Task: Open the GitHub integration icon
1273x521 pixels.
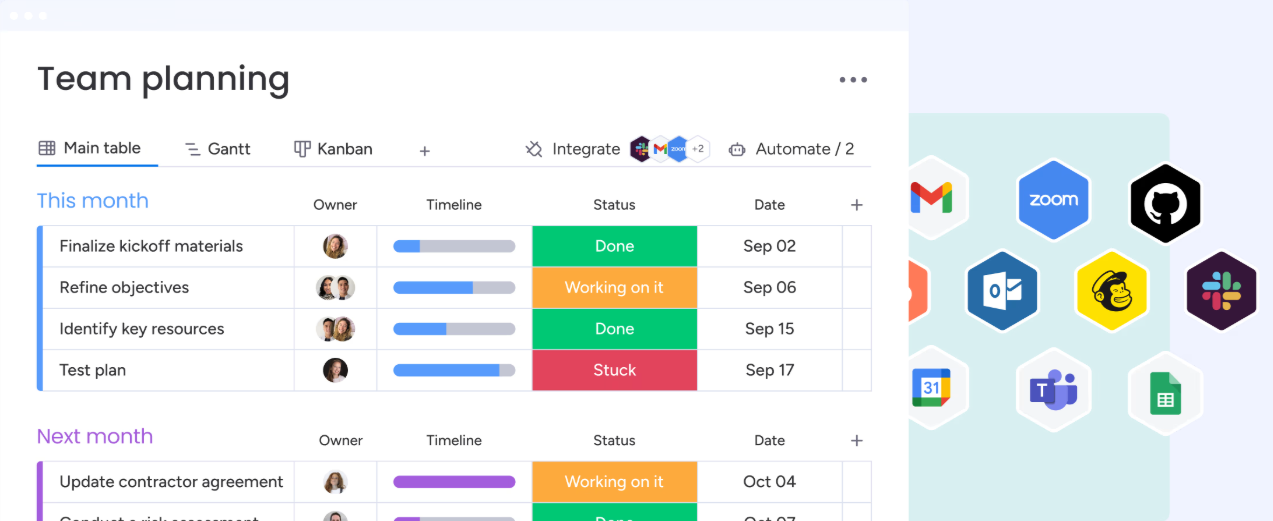Action: coord(1165,204)
